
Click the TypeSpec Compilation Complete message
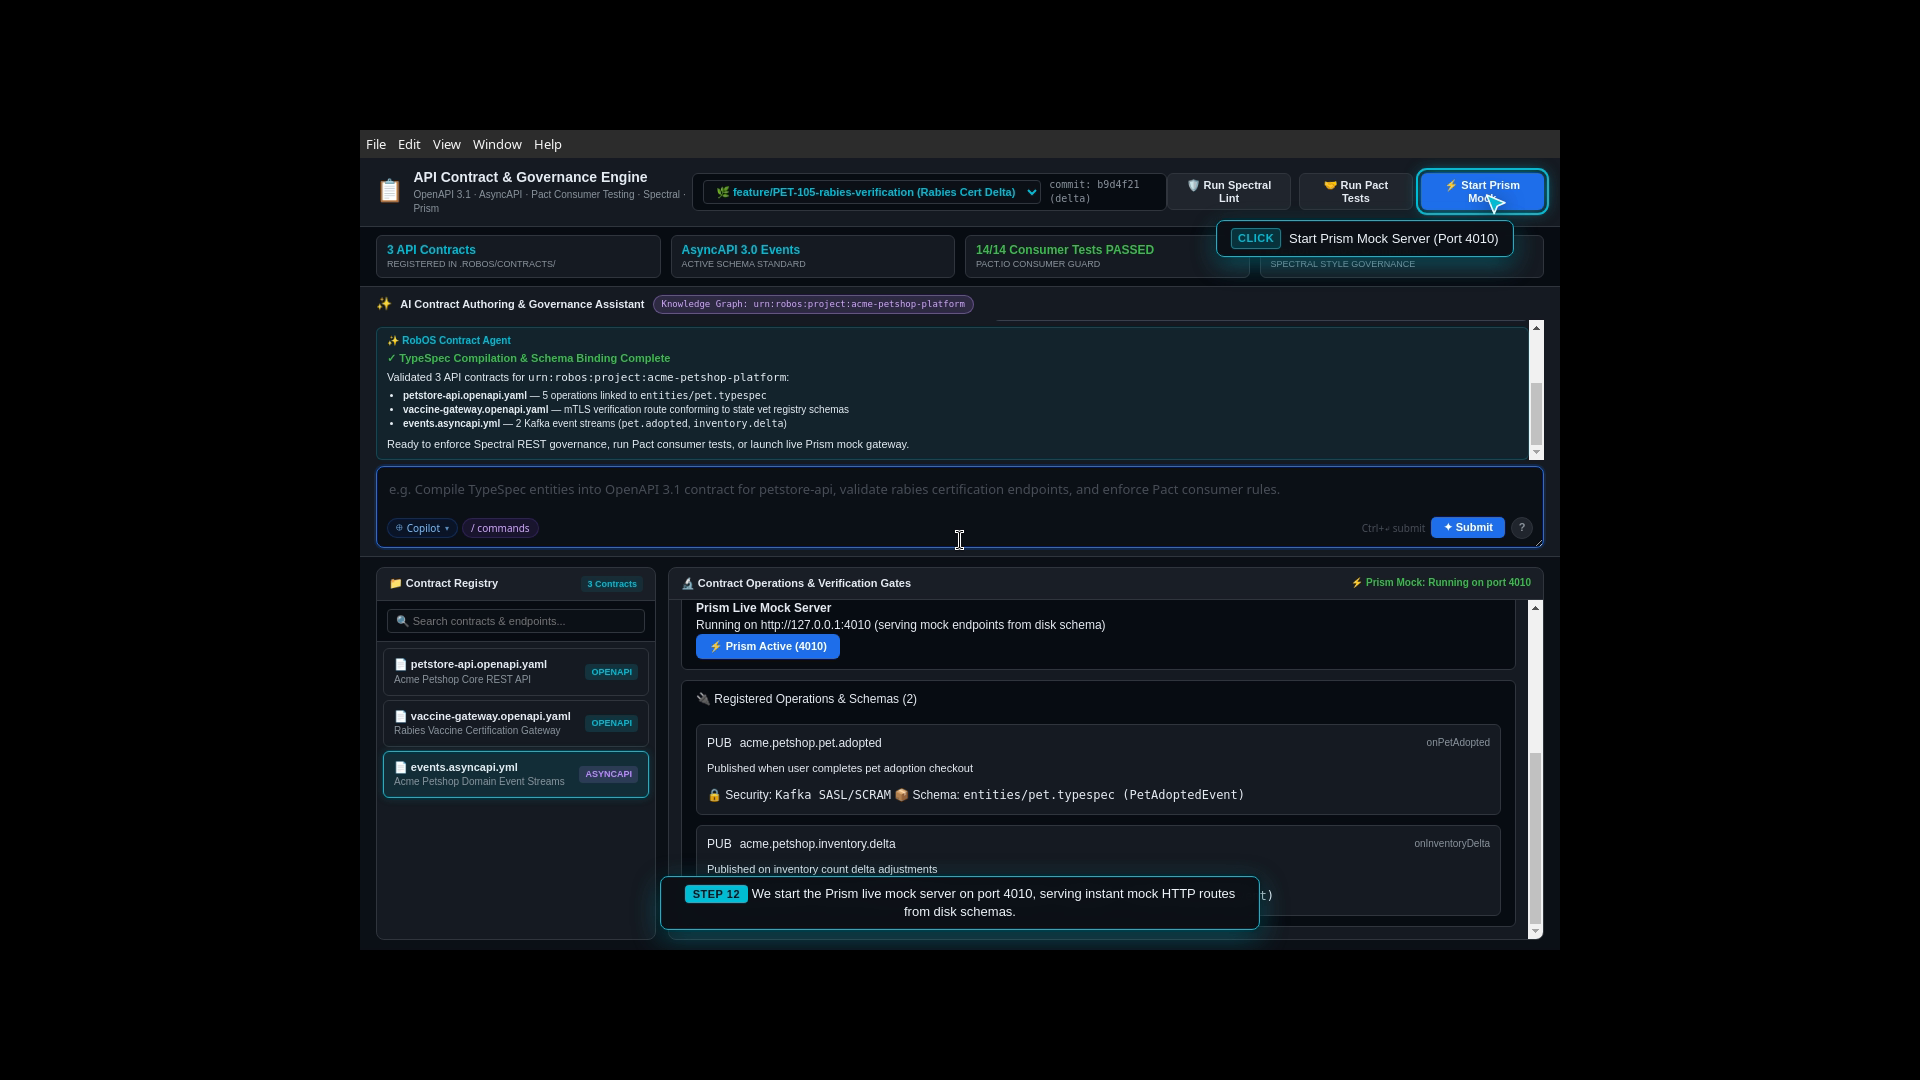[529, 358]
